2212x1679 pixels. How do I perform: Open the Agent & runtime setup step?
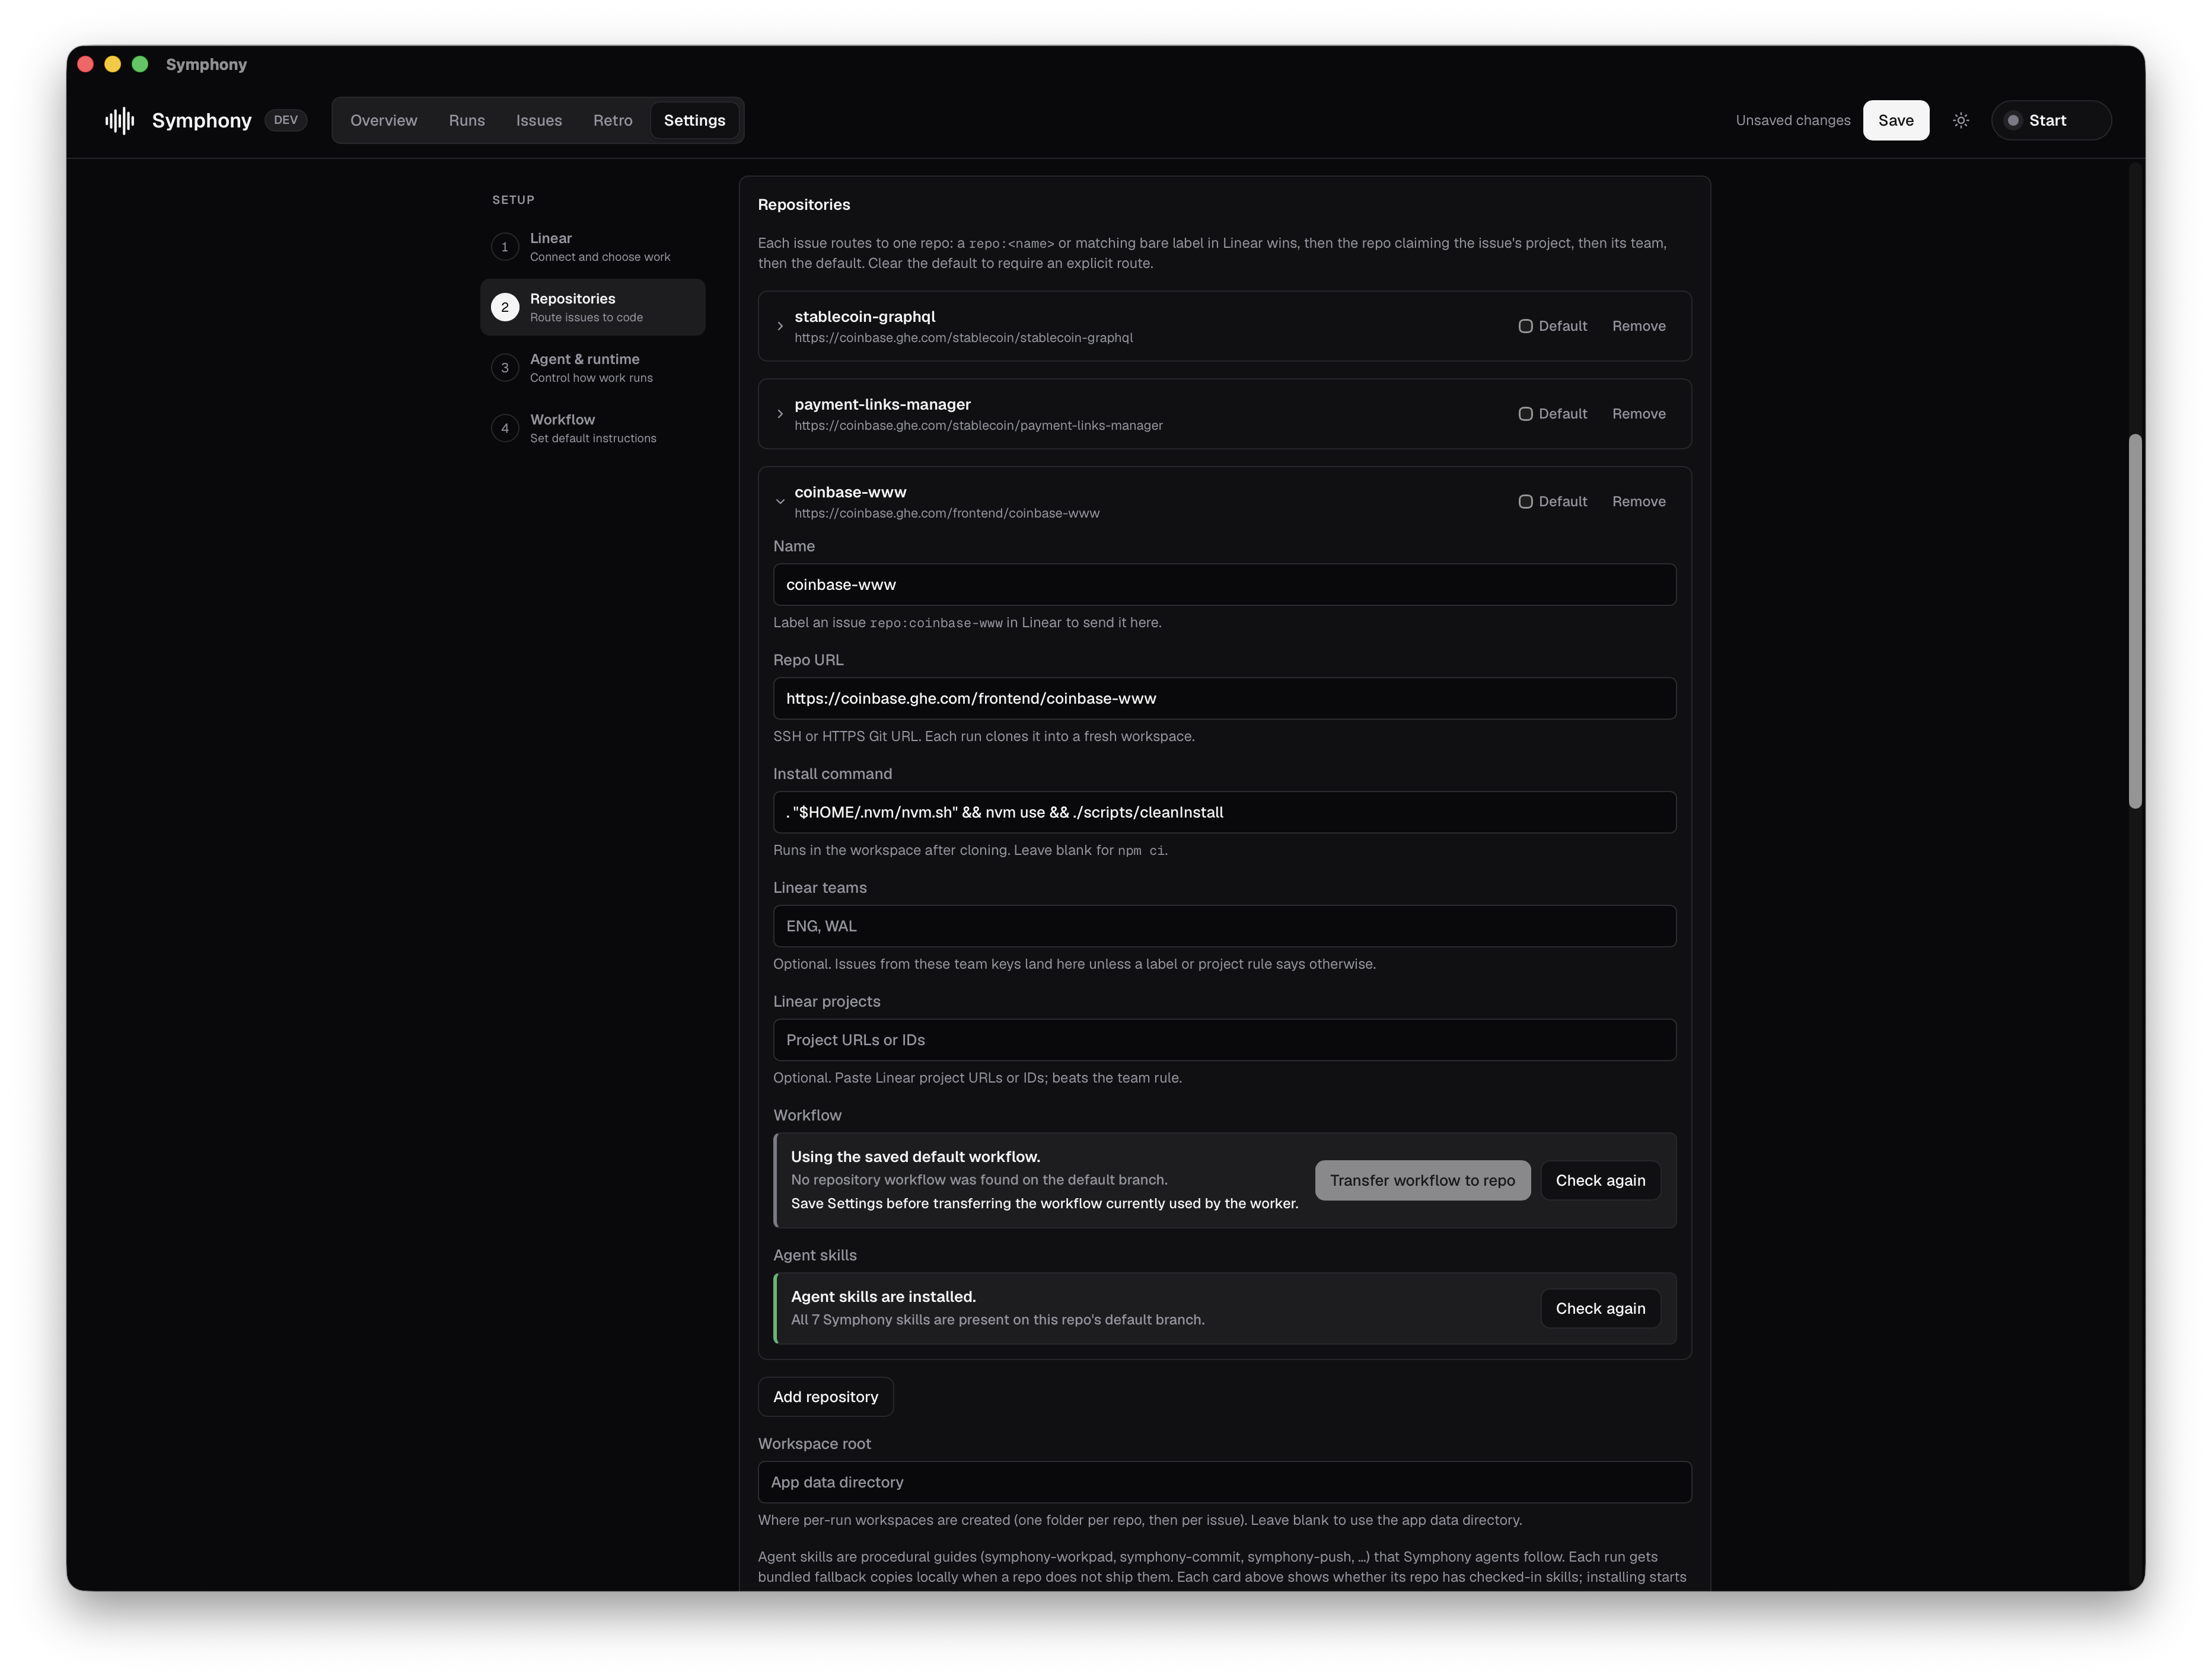click(593, 368)
